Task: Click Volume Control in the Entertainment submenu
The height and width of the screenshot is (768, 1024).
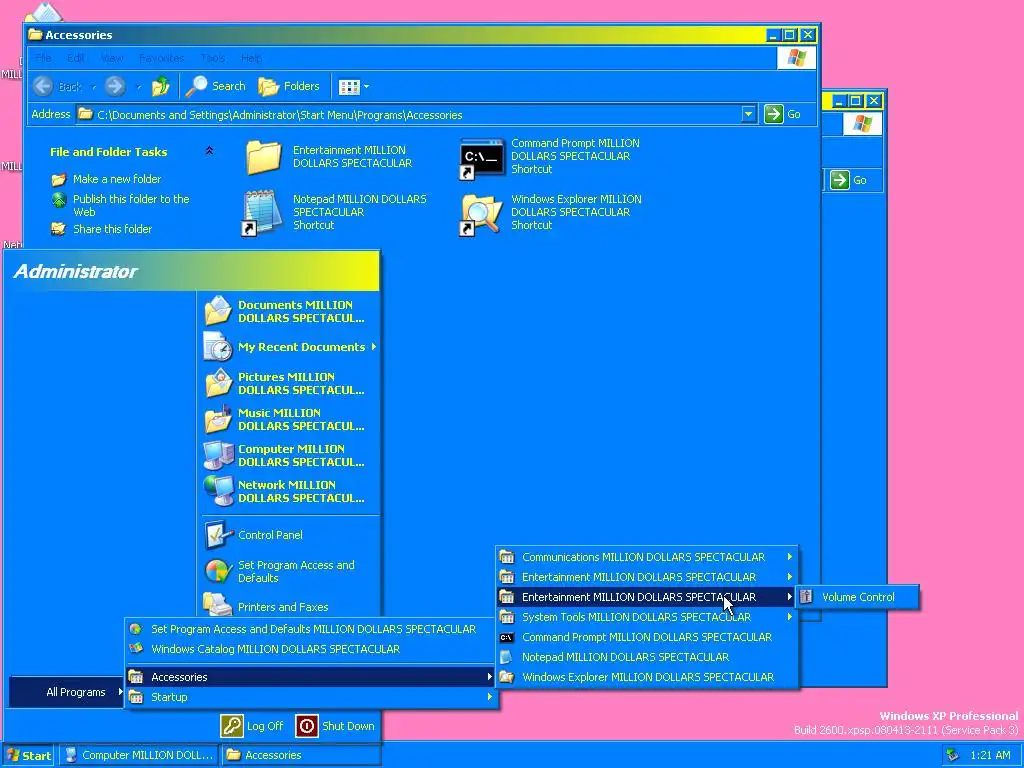Action: [858, 597]
